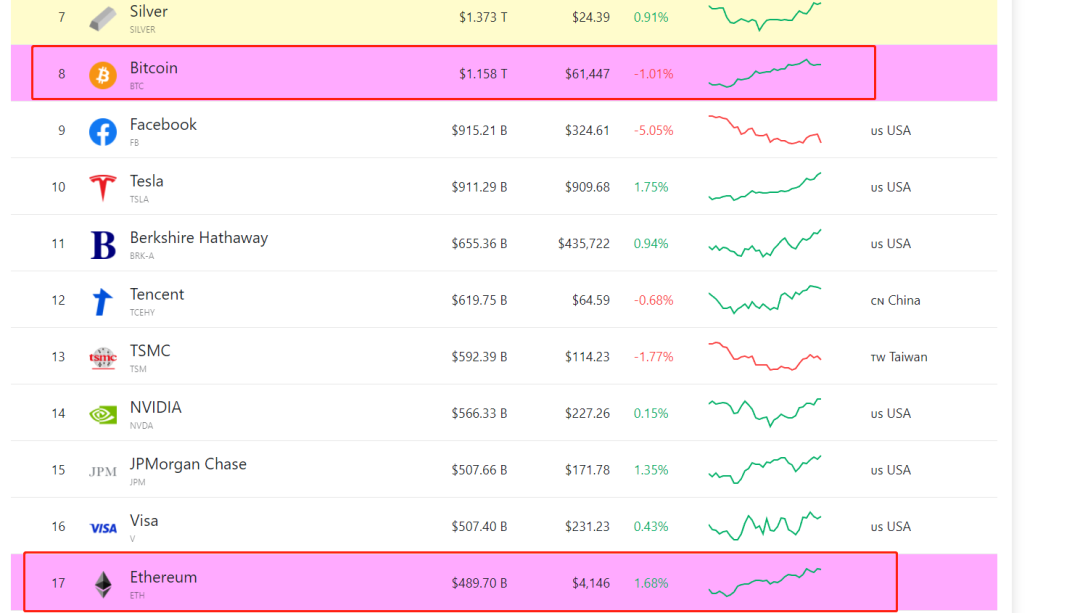Open the Berkshire Hathaway name link

199,238
